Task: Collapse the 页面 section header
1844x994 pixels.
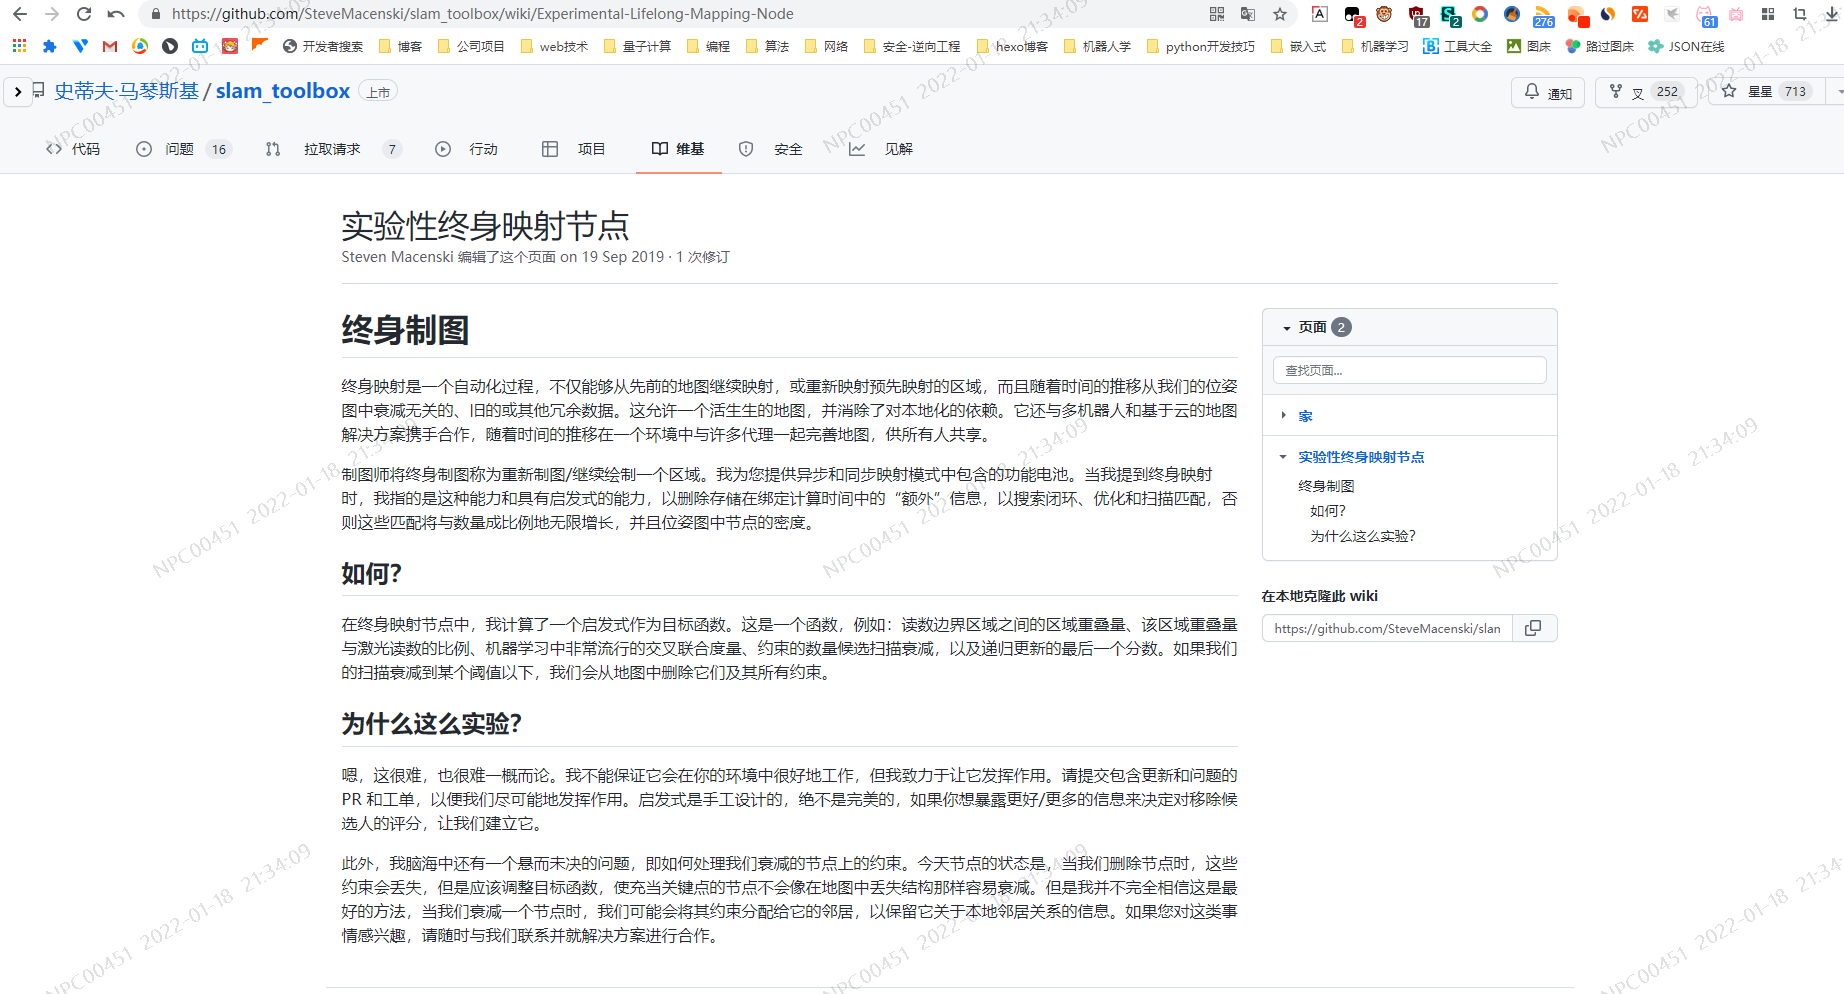Action: pyautogui.click(x=1286, y=327)
